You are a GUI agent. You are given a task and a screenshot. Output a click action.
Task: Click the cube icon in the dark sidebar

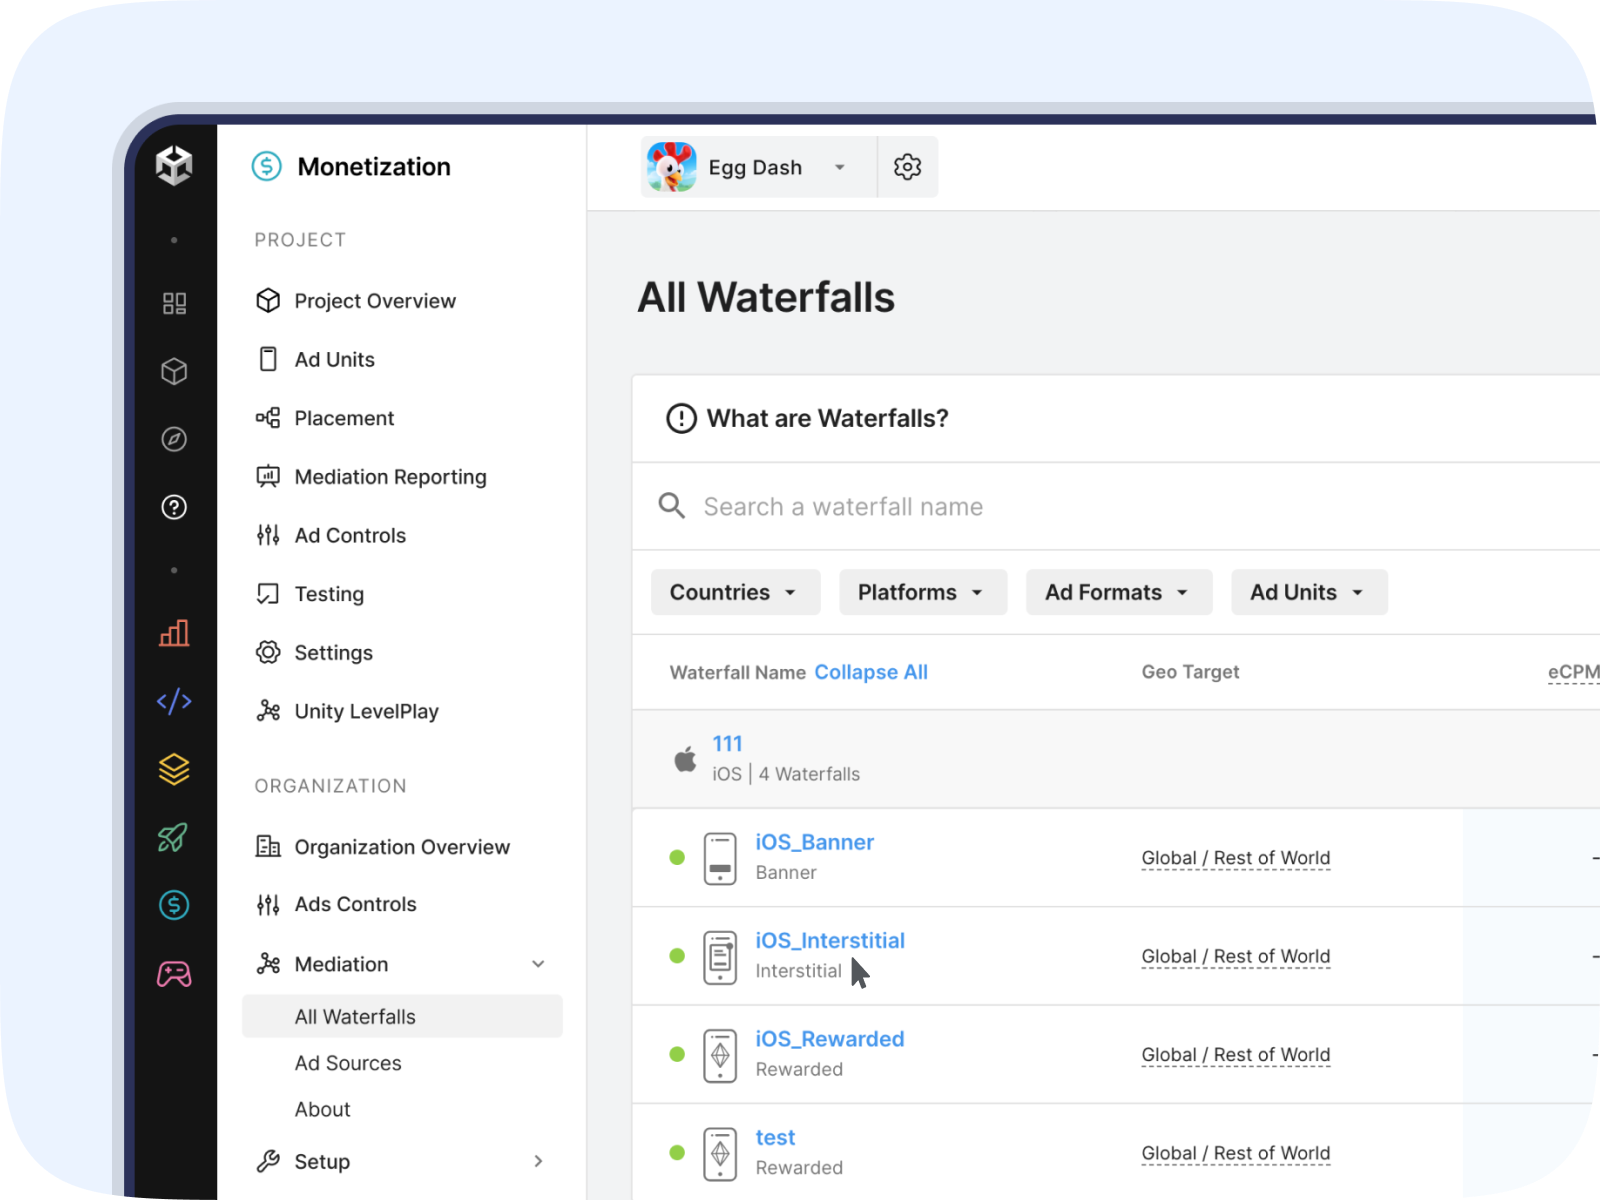point(174,372)
